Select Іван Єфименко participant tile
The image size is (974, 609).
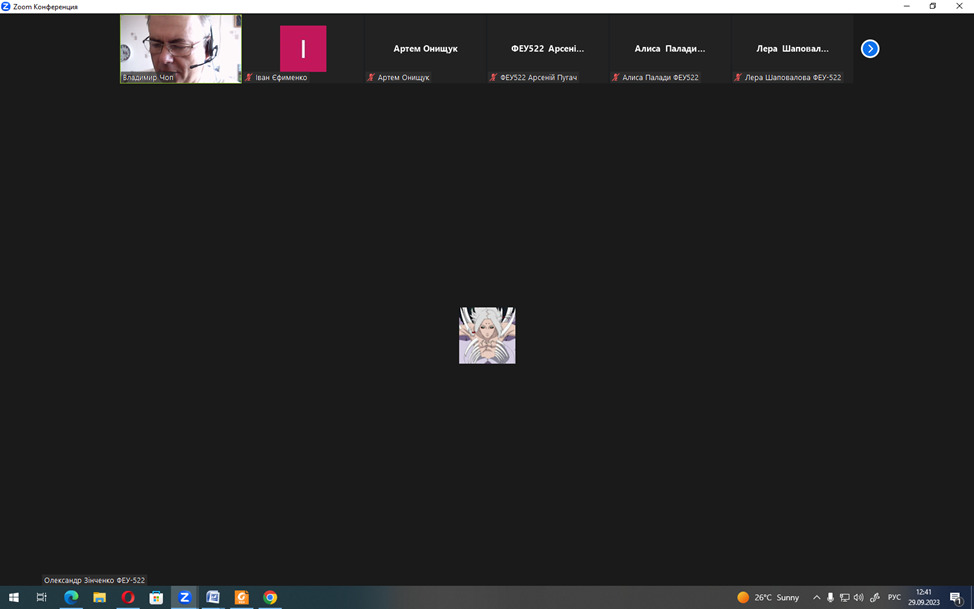point(303,48)
